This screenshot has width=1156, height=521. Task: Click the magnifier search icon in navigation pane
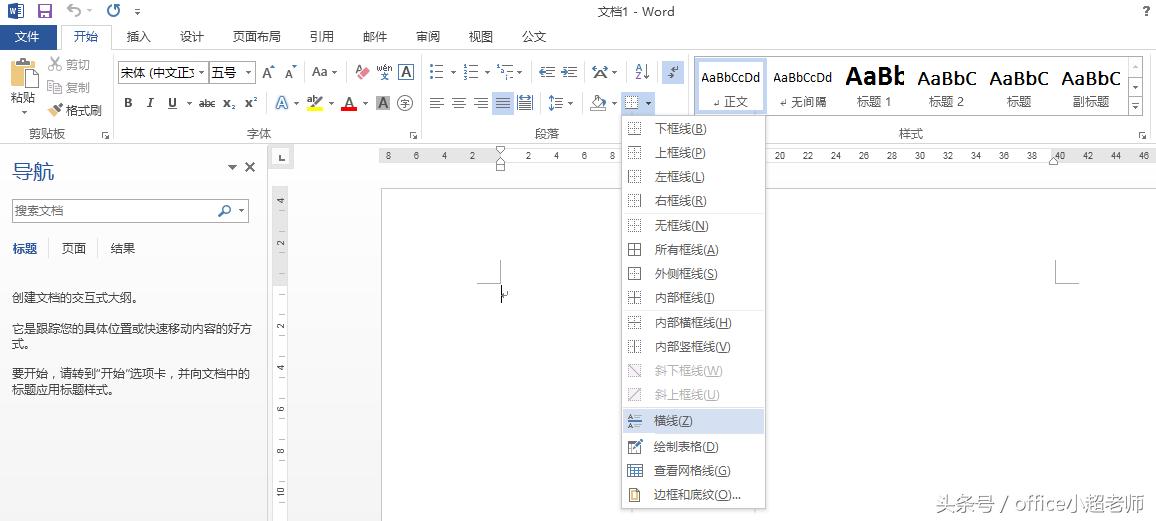225,211
